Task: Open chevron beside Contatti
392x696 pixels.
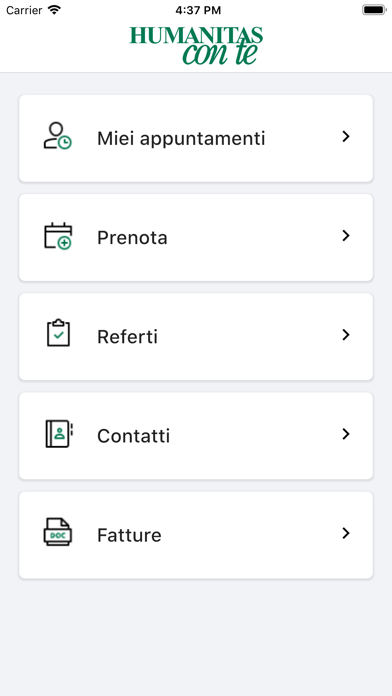Action: (x=346, y=434)
